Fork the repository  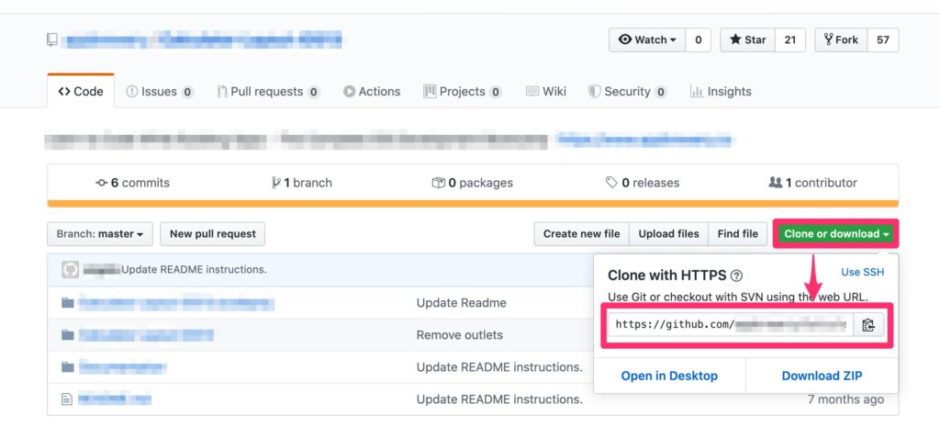[840, 40]
